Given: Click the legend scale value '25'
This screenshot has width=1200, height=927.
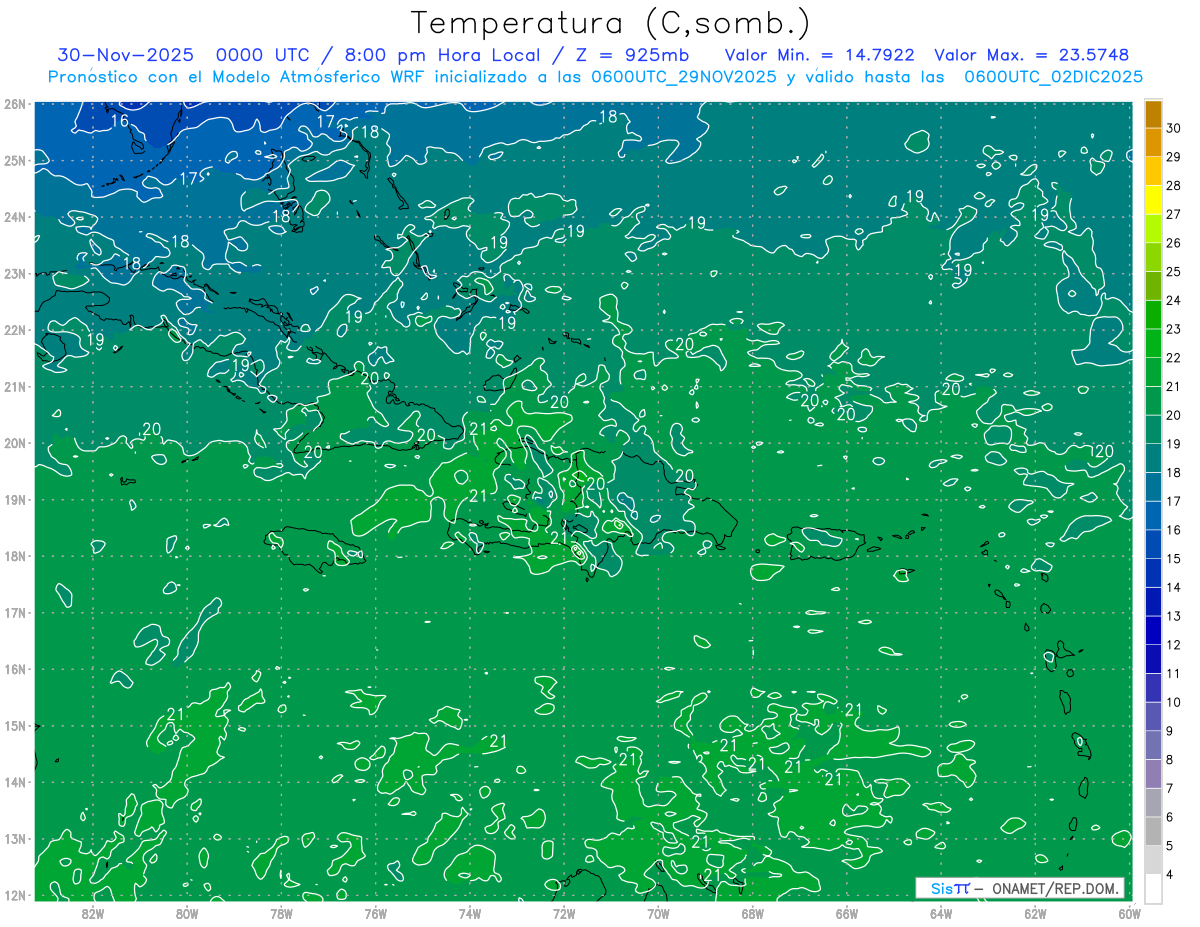Looking at the screenshot, I should pyautogui.click(x=1173, y=271).
